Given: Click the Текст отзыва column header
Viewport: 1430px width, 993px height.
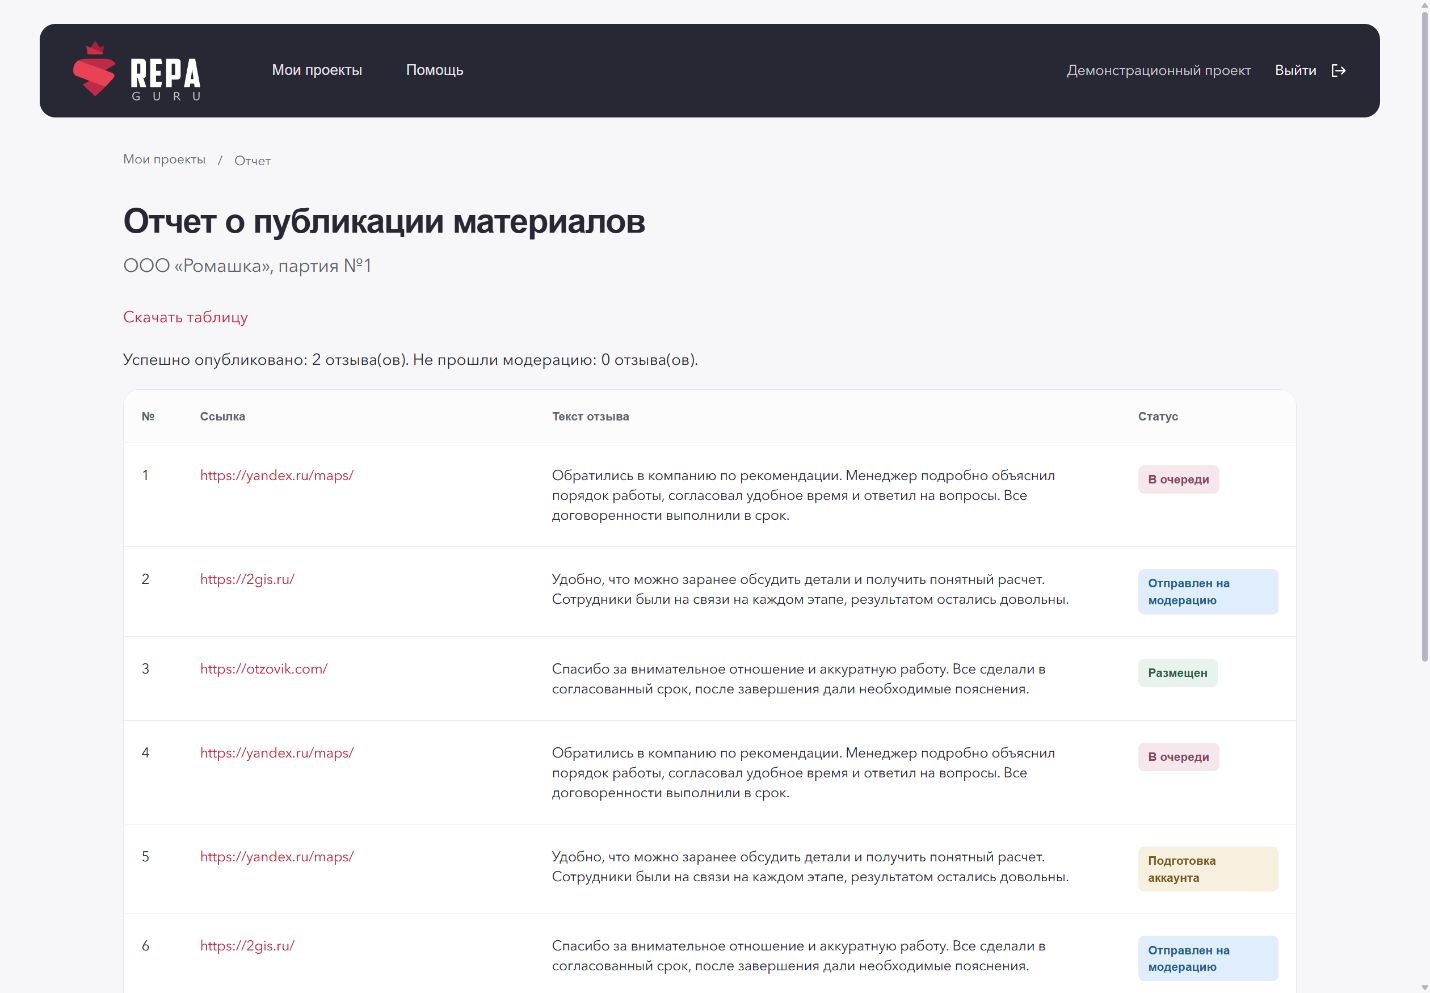Looking at the screenshot, I should click(x=591, y=417).
